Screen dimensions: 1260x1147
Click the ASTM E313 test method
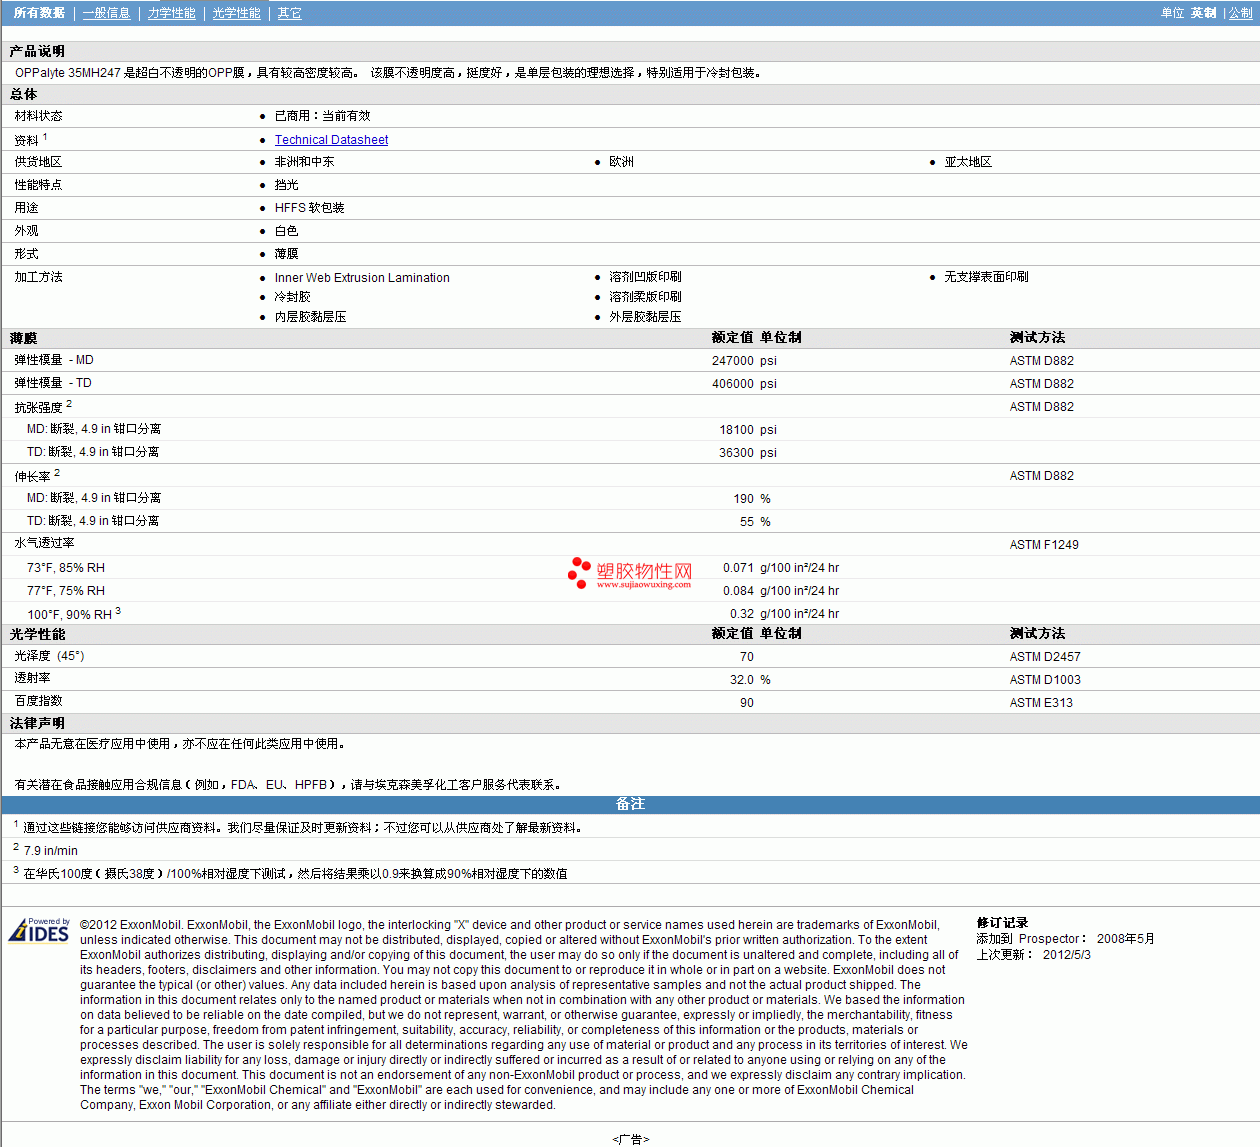1041,703
